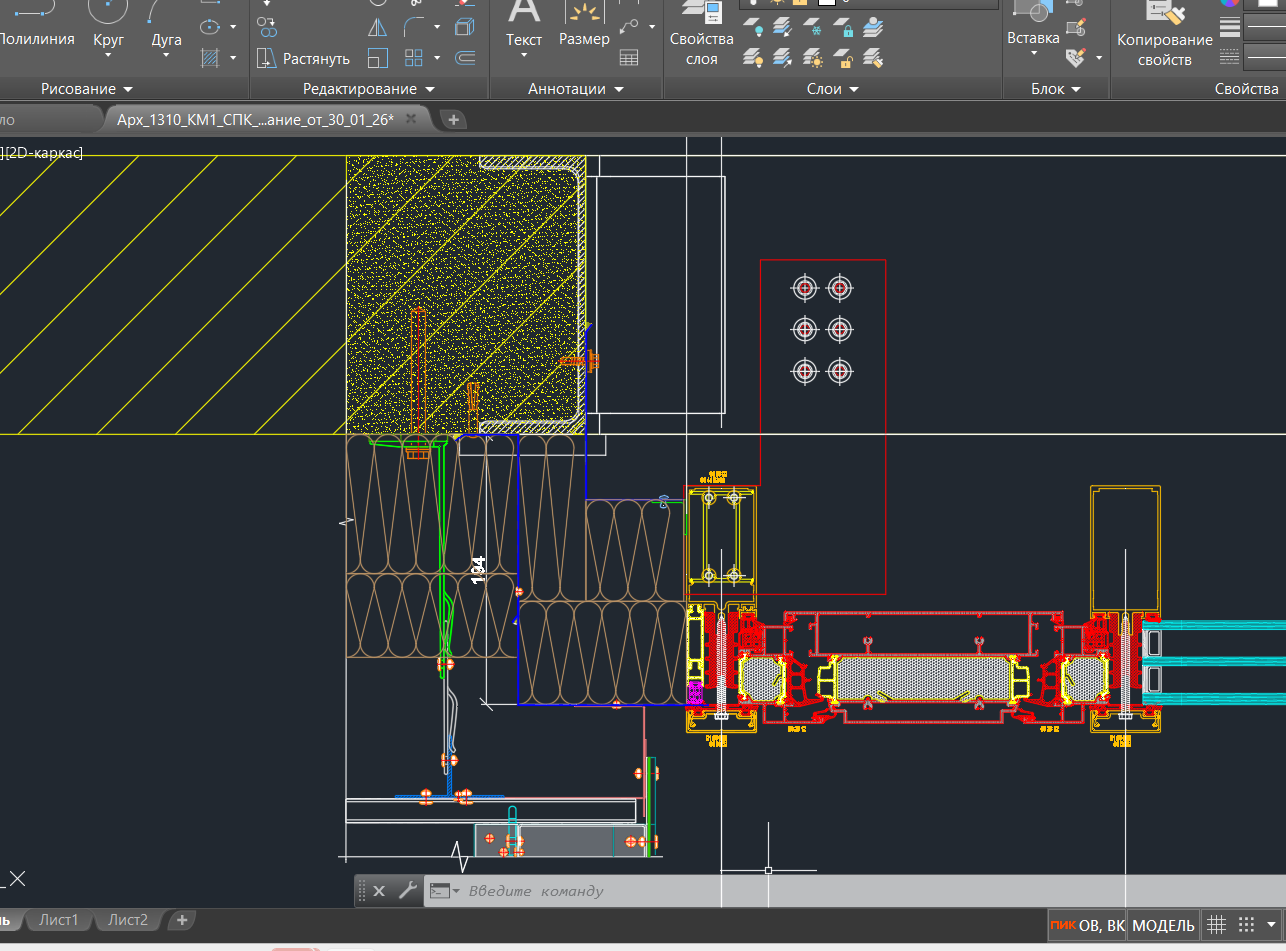This screenshot has height=951, width=1286.
Task: Click the Вставка block insert button
Action: click(1033, 25)
